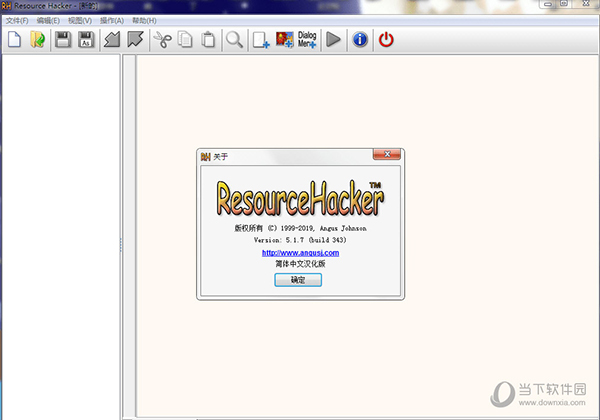Click the right-pointing flag arrow toolbar icon
600x420 pixels.
tap(135, 39)
